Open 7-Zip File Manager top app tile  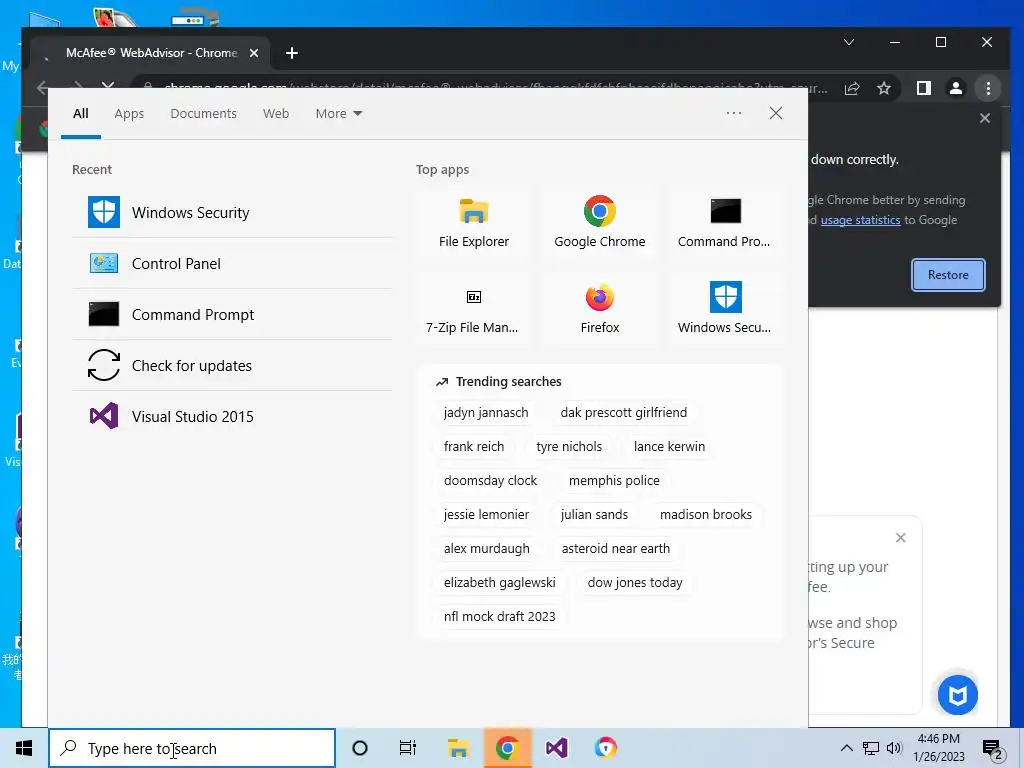(473, 310)
